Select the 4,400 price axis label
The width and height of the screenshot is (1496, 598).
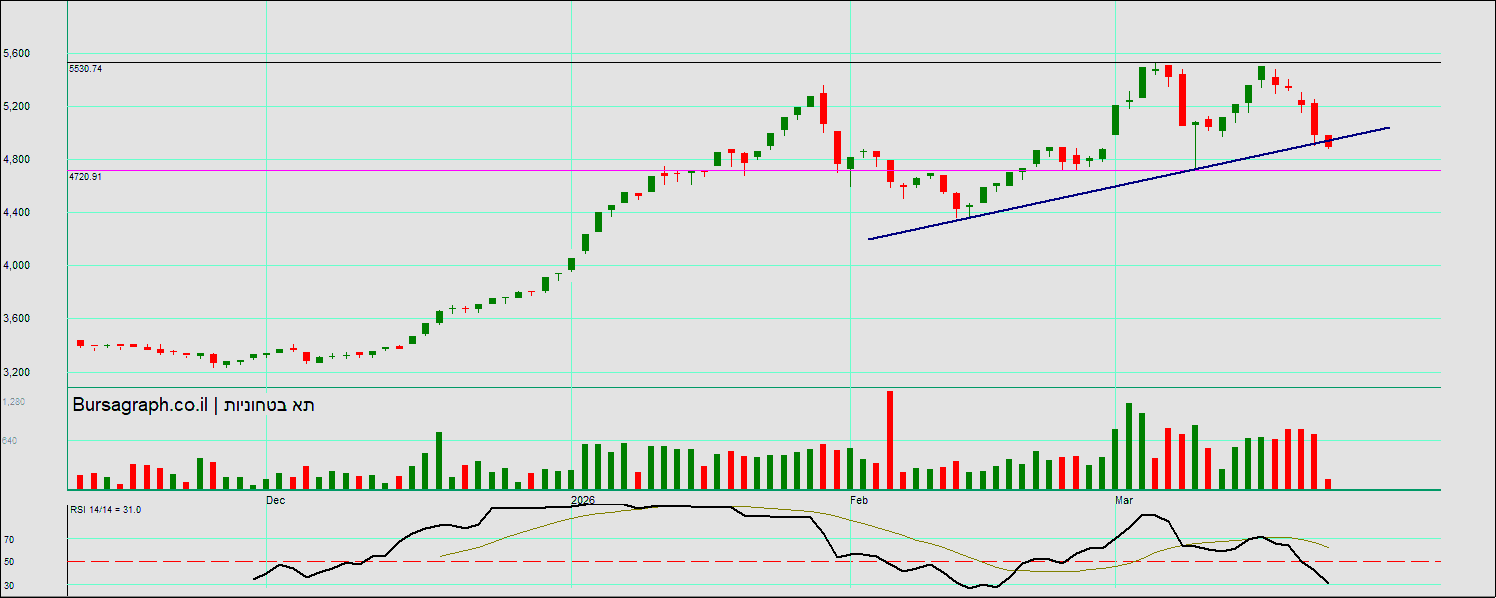(x=16, y=213)
